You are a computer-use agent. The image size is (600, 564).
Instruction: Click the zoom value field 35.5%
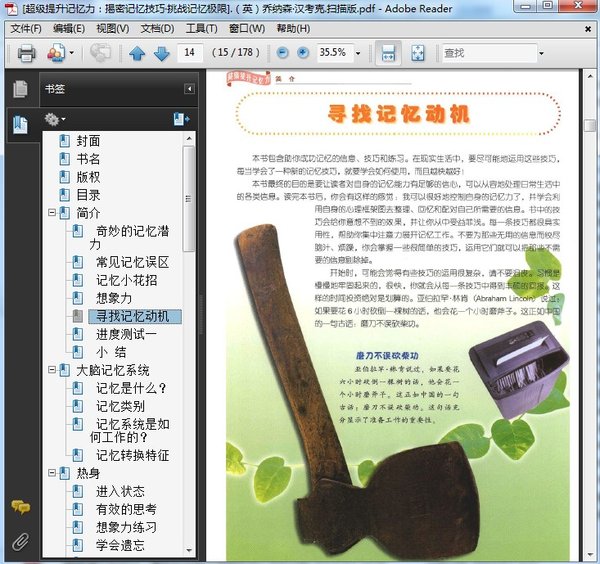[333, 52]
